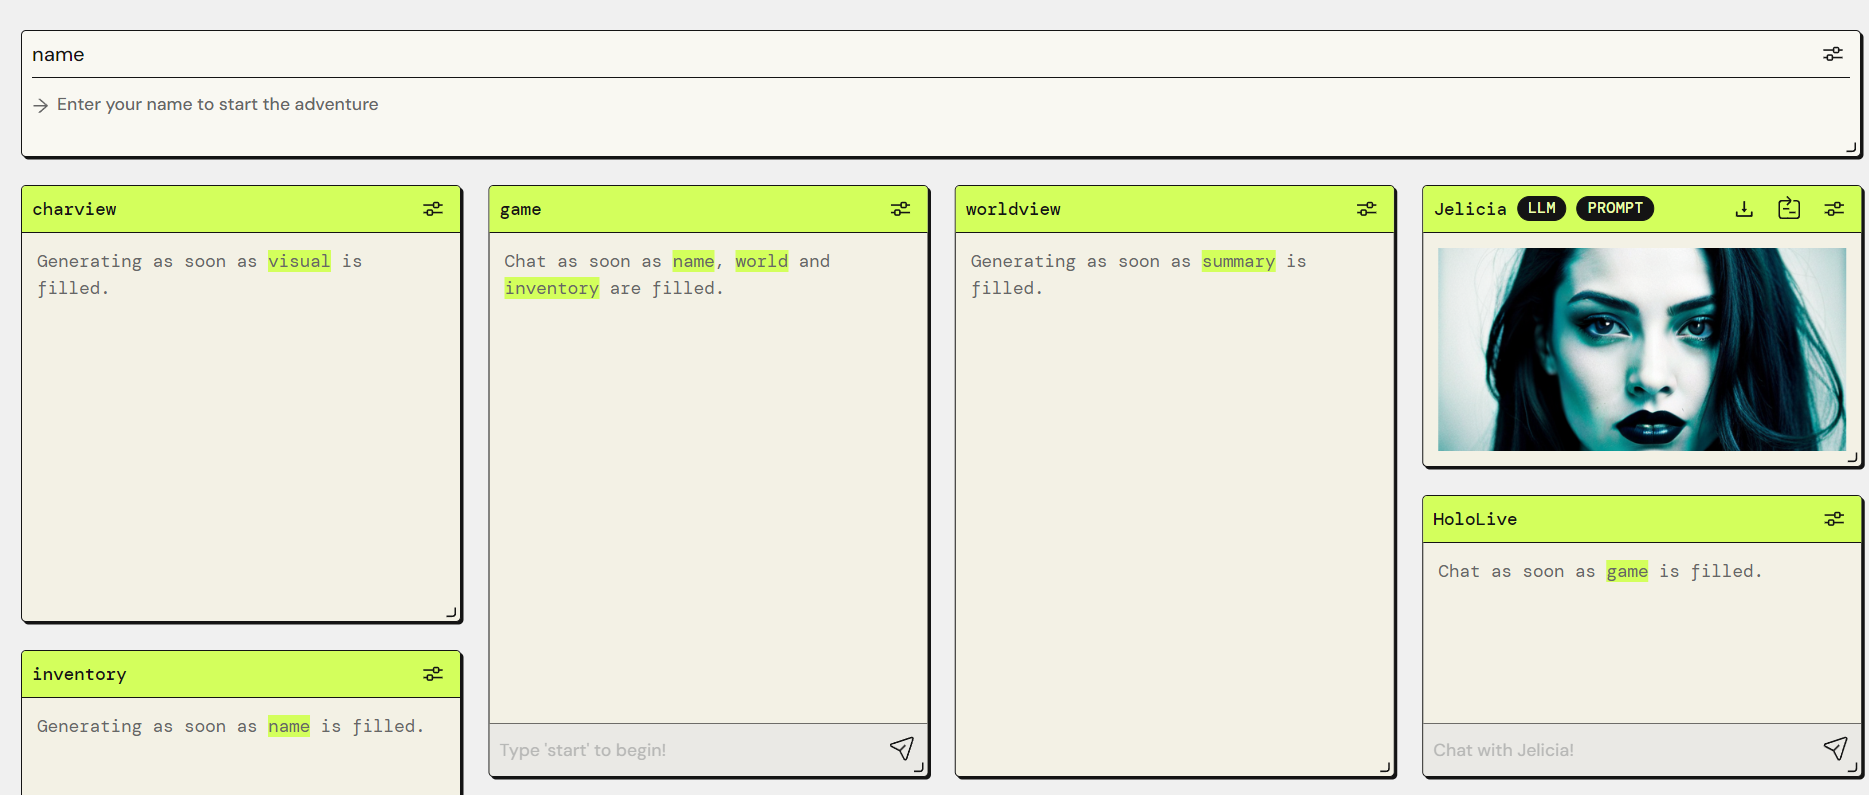Focus the 'Chat with Jelicia!' input
The width and height of the screenshot is (1869, 795).
(x=1622, y=750)
